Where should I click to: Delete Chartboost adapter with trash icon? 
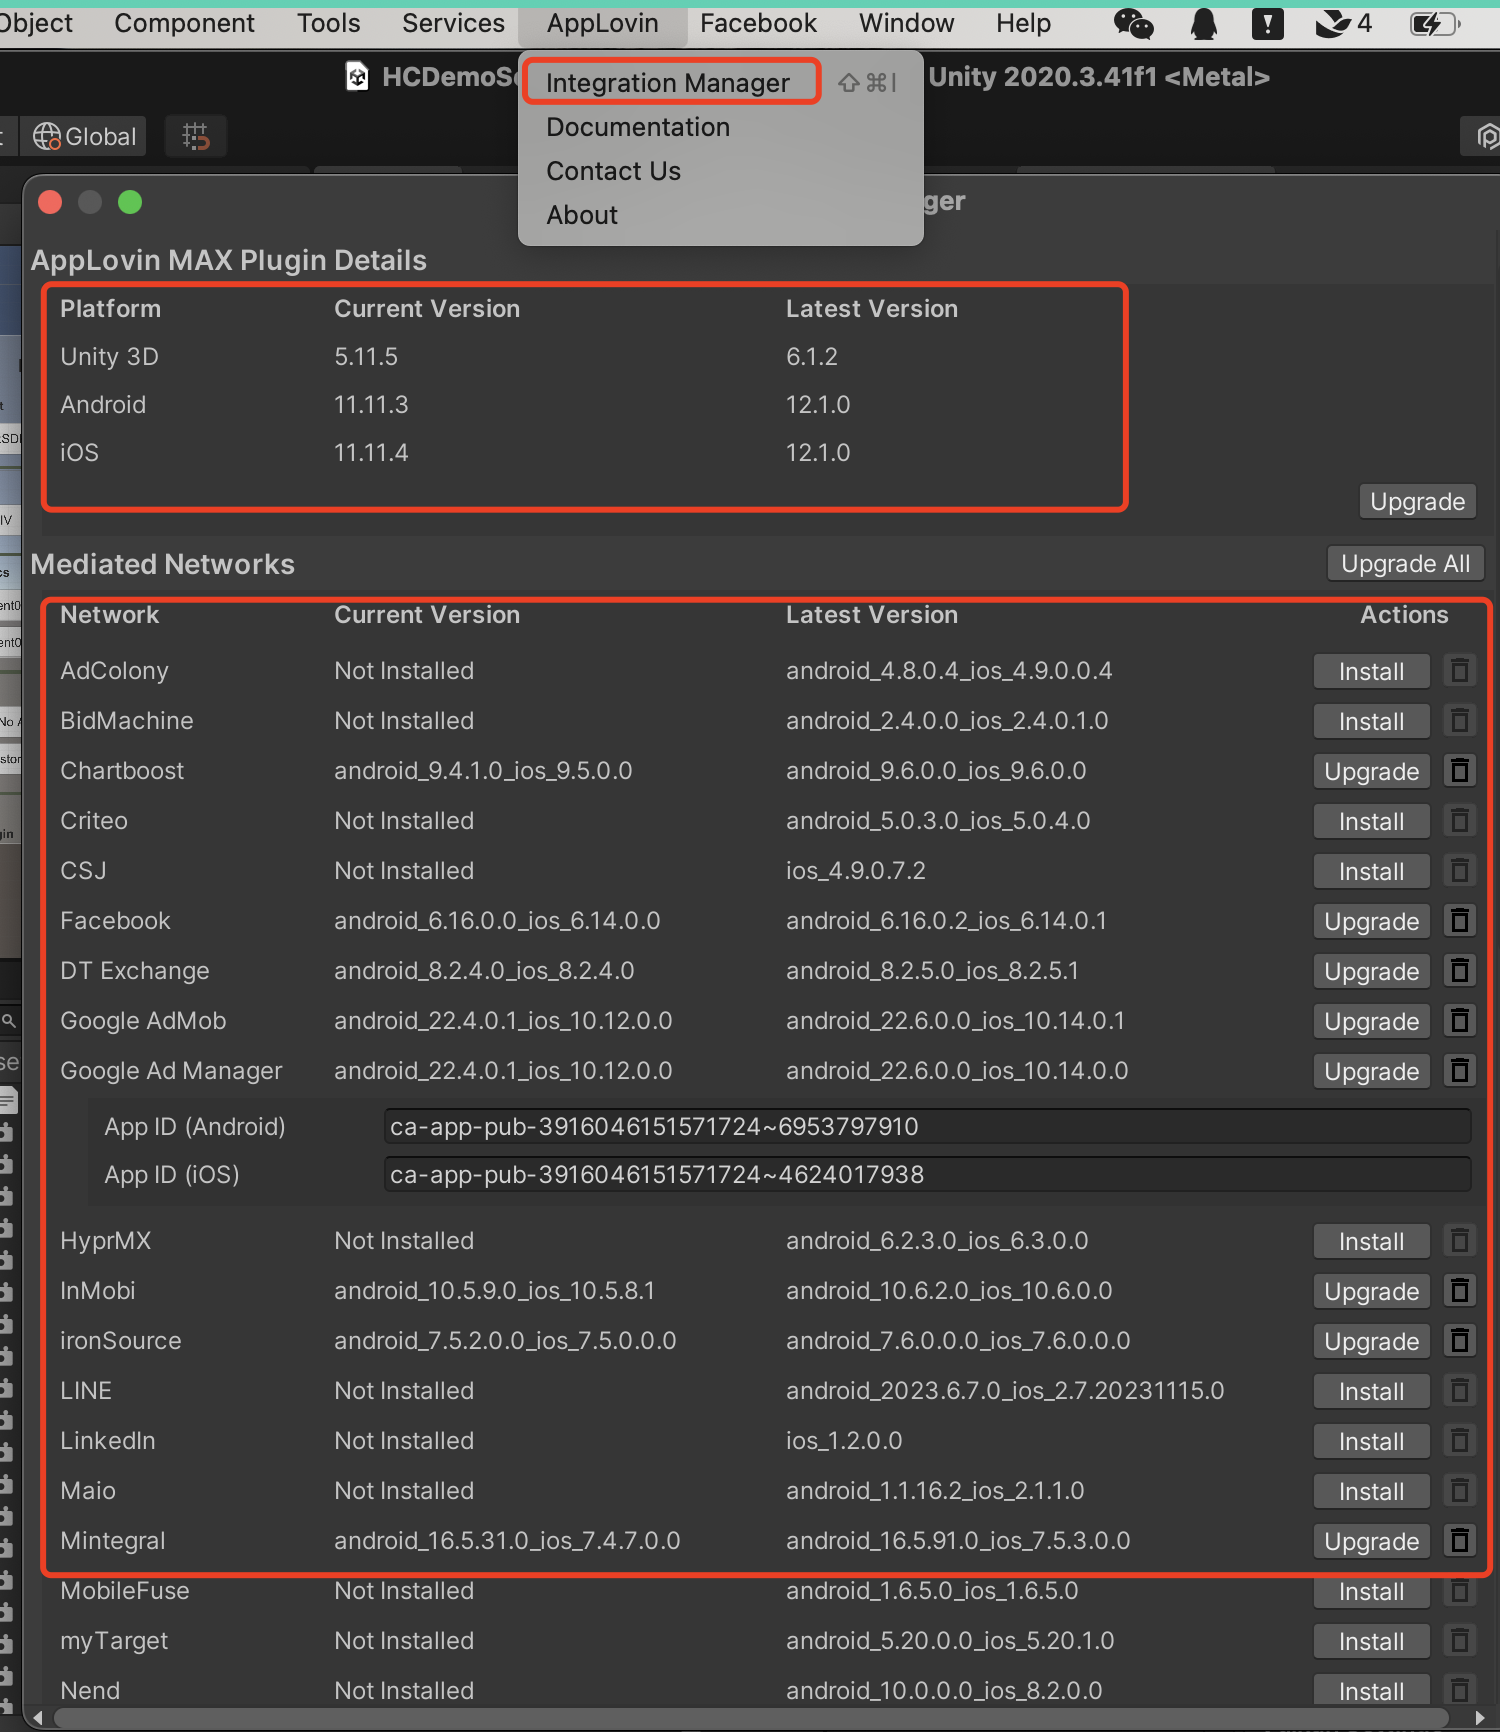point(1460,771)
